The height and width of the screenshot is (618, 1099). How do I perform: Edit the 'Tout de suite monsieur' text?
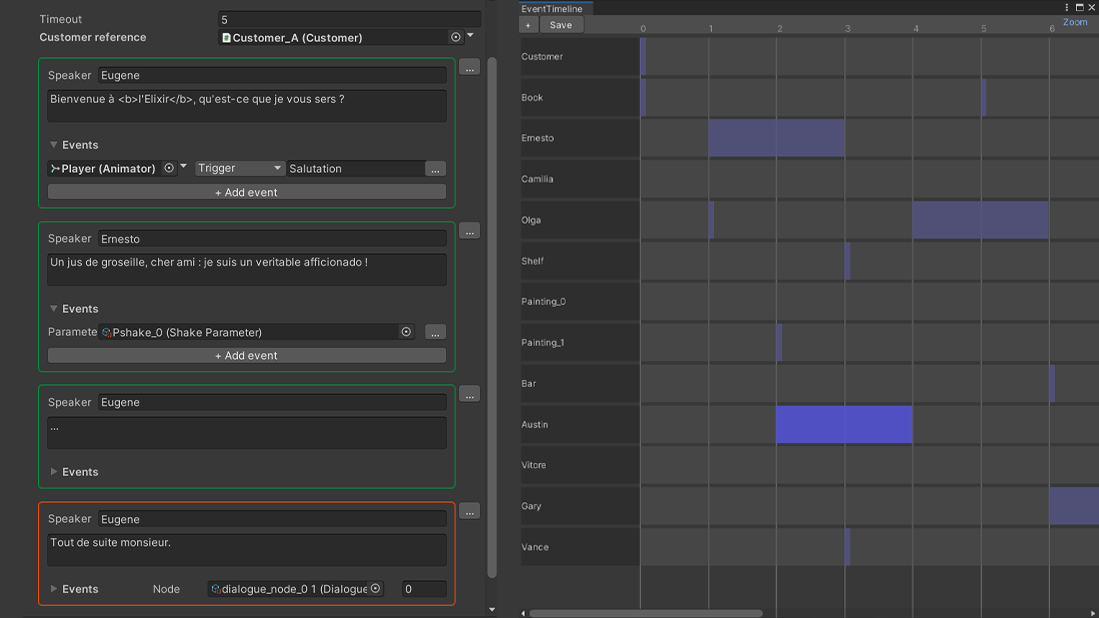point(247,549)
